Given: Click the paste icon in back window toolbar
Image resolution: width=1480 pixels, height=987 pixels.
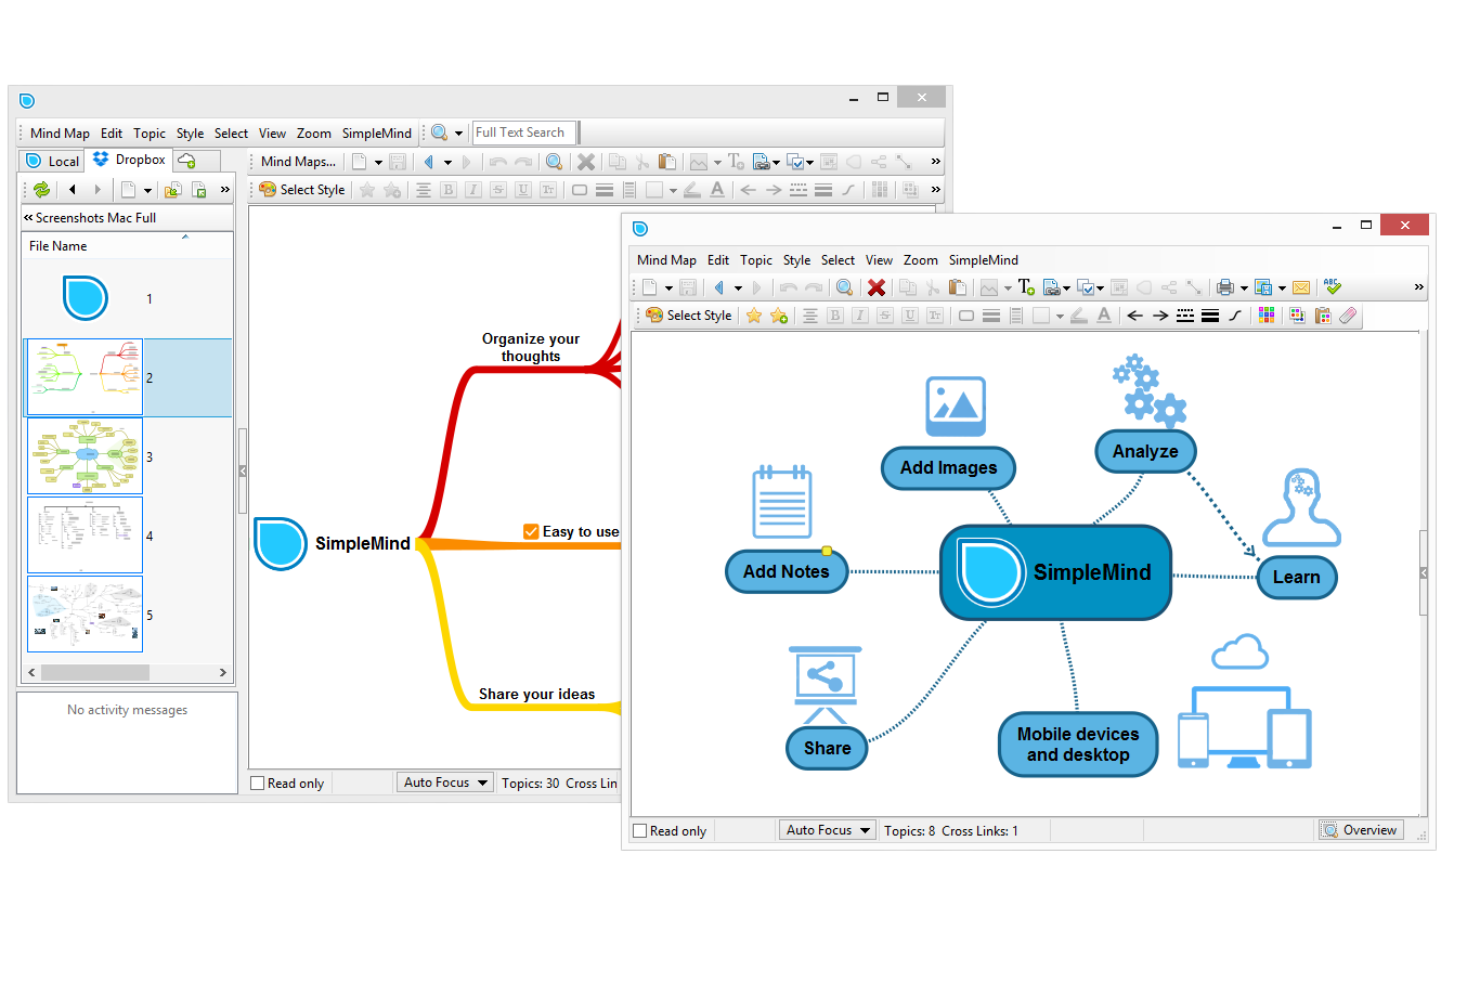Looking at the screenshot, I should (667, 161).
